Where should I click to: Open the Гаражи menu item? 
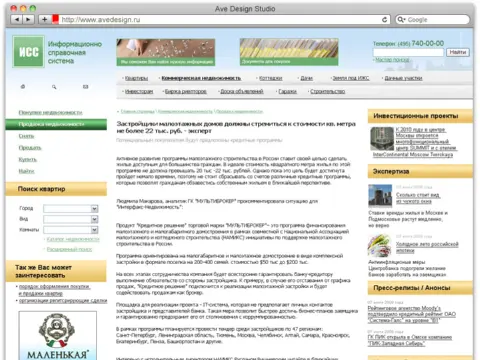coord(287,91)
